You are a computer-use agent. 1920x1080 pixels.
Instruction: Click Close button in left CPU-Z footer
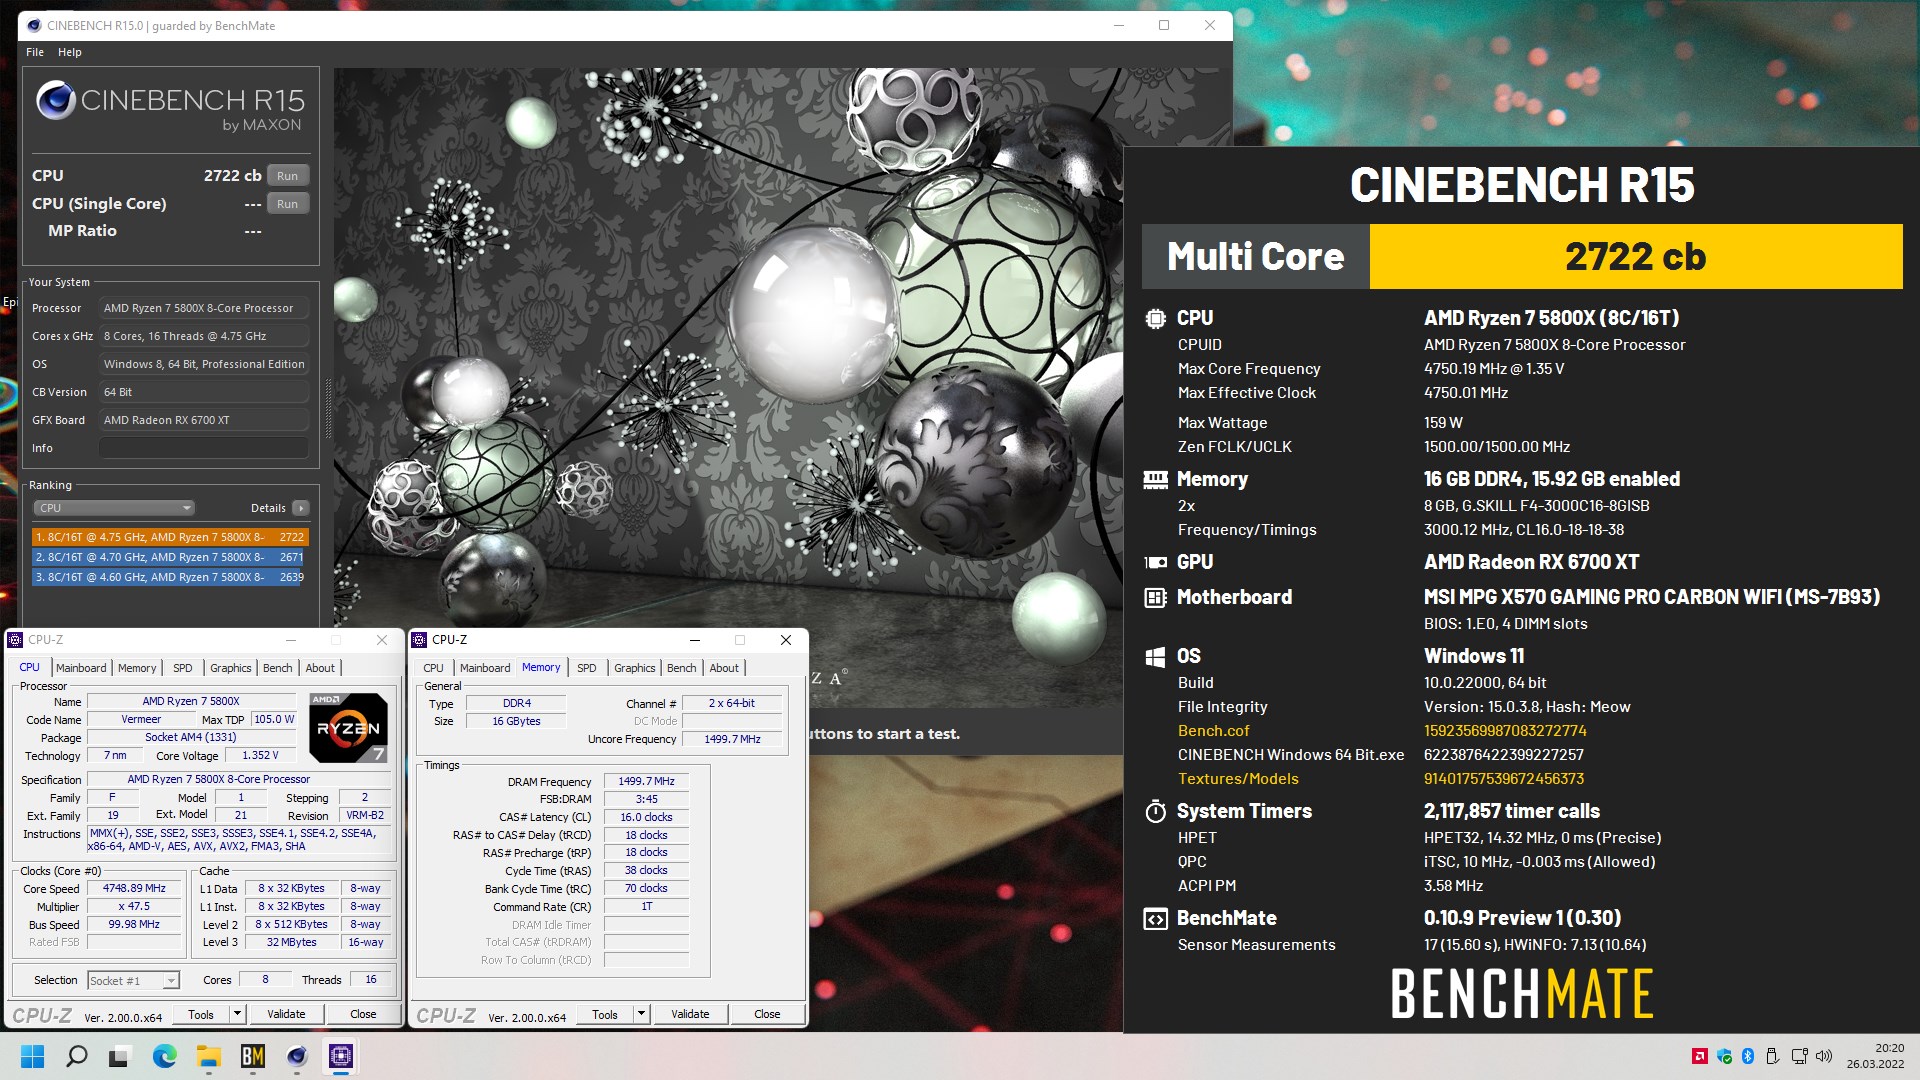click(363, 1014)
